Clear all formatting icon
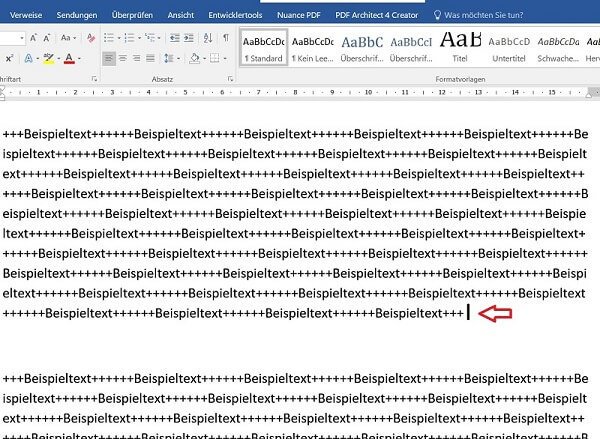This screenshot has height=439, width=600. [x=91, y=38]
